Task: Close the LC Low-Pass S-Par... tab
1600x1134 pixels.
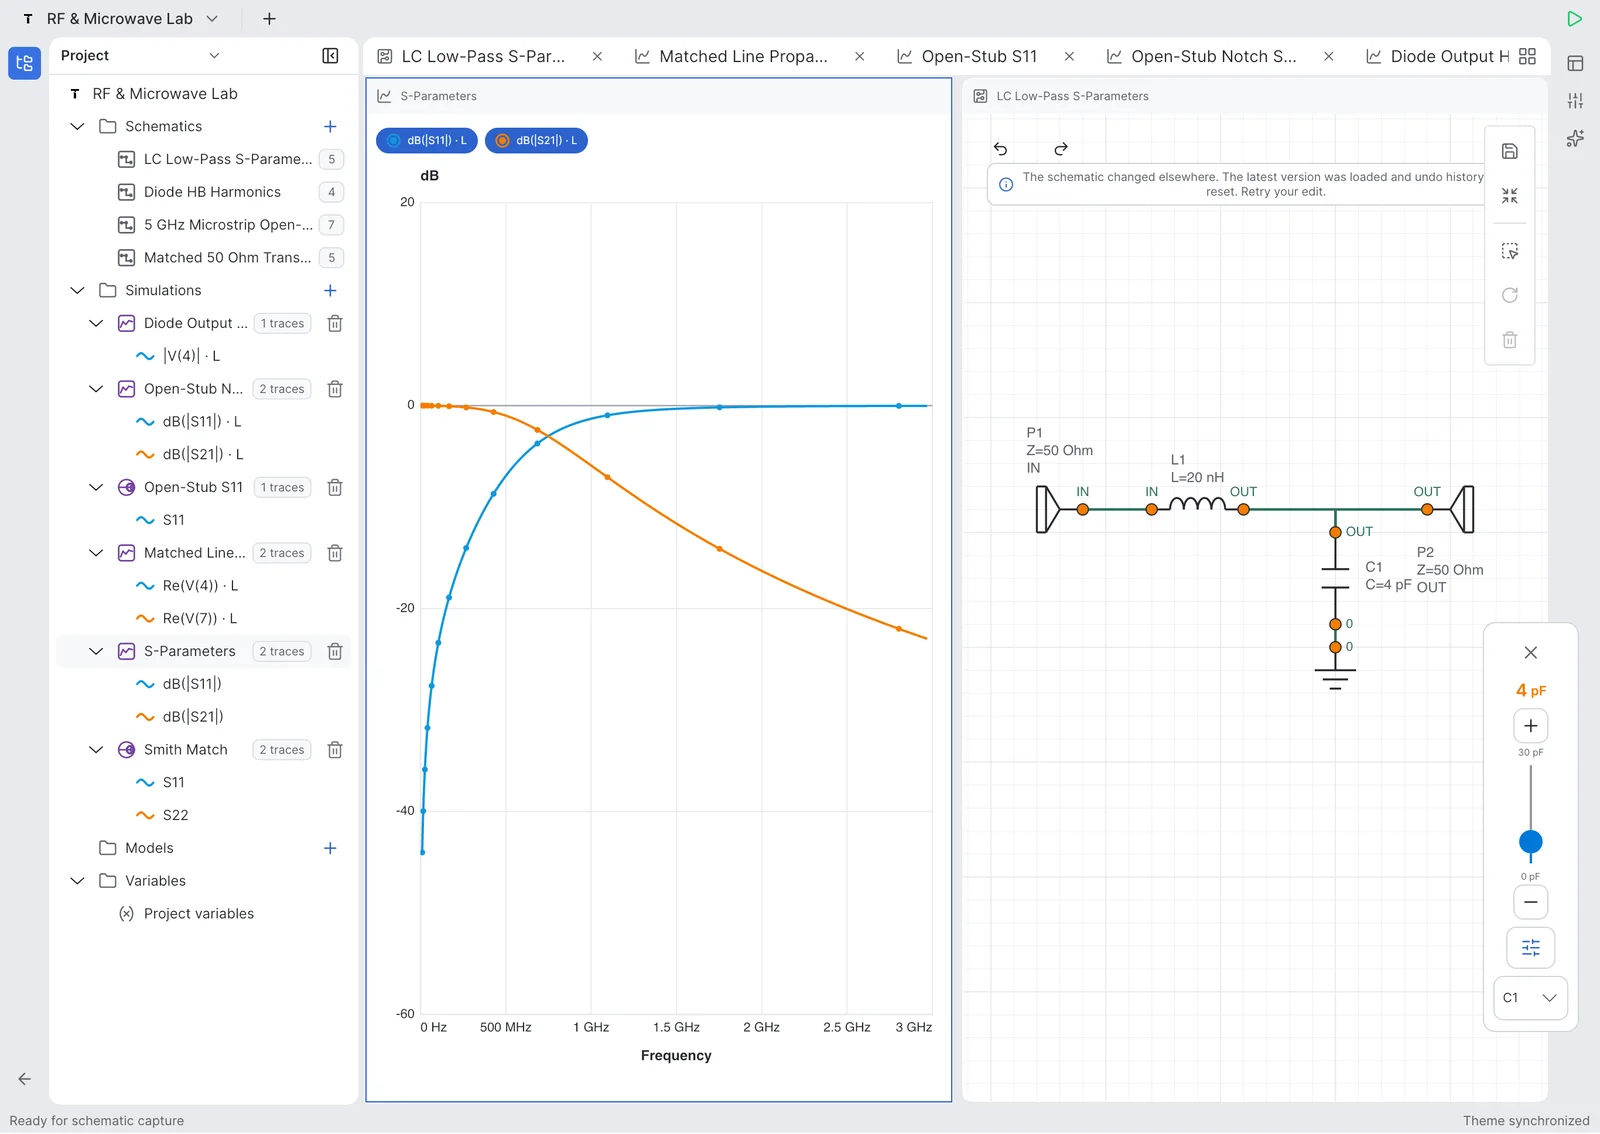Action: click(x=597, y=57)
